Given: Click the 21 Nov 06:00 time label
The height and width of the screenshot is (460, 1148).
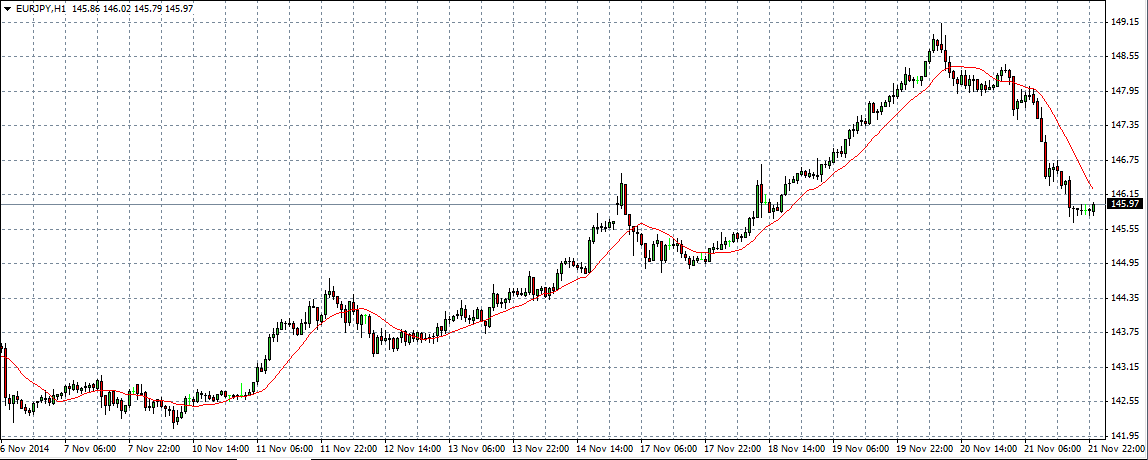Looking at the screenshot, I should point(1053,448).
